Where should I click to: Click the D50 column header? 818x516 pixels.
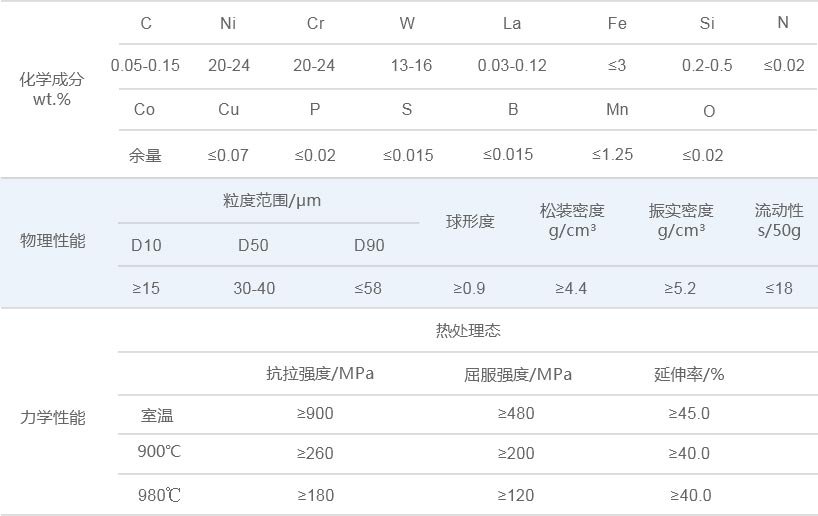pos(254,245)
